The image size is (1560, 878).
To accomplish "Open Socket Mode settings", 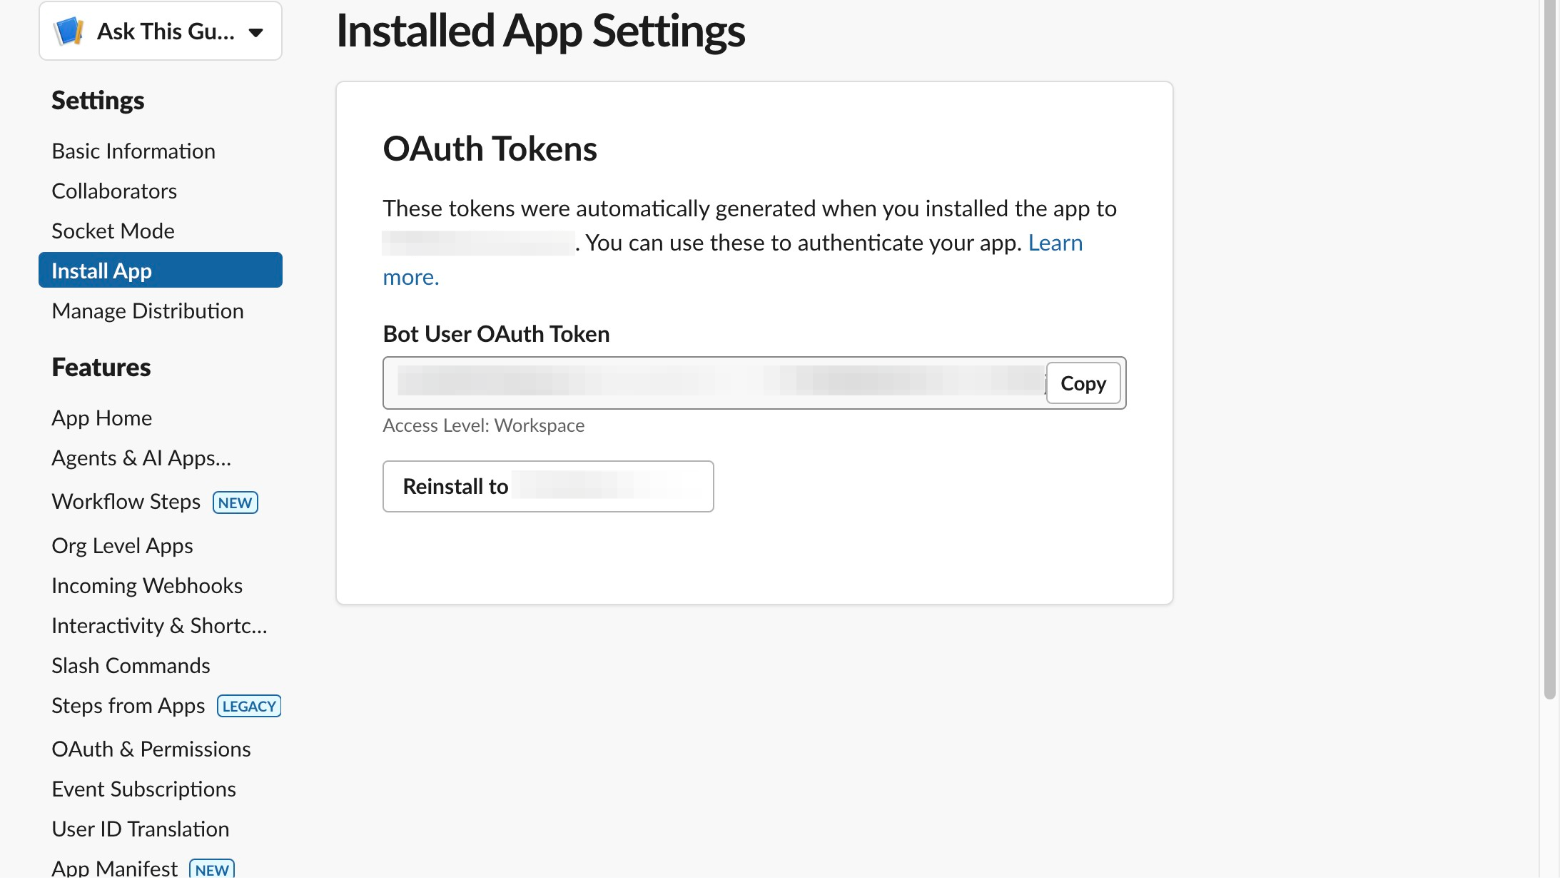I will click(x=113, y=231).
